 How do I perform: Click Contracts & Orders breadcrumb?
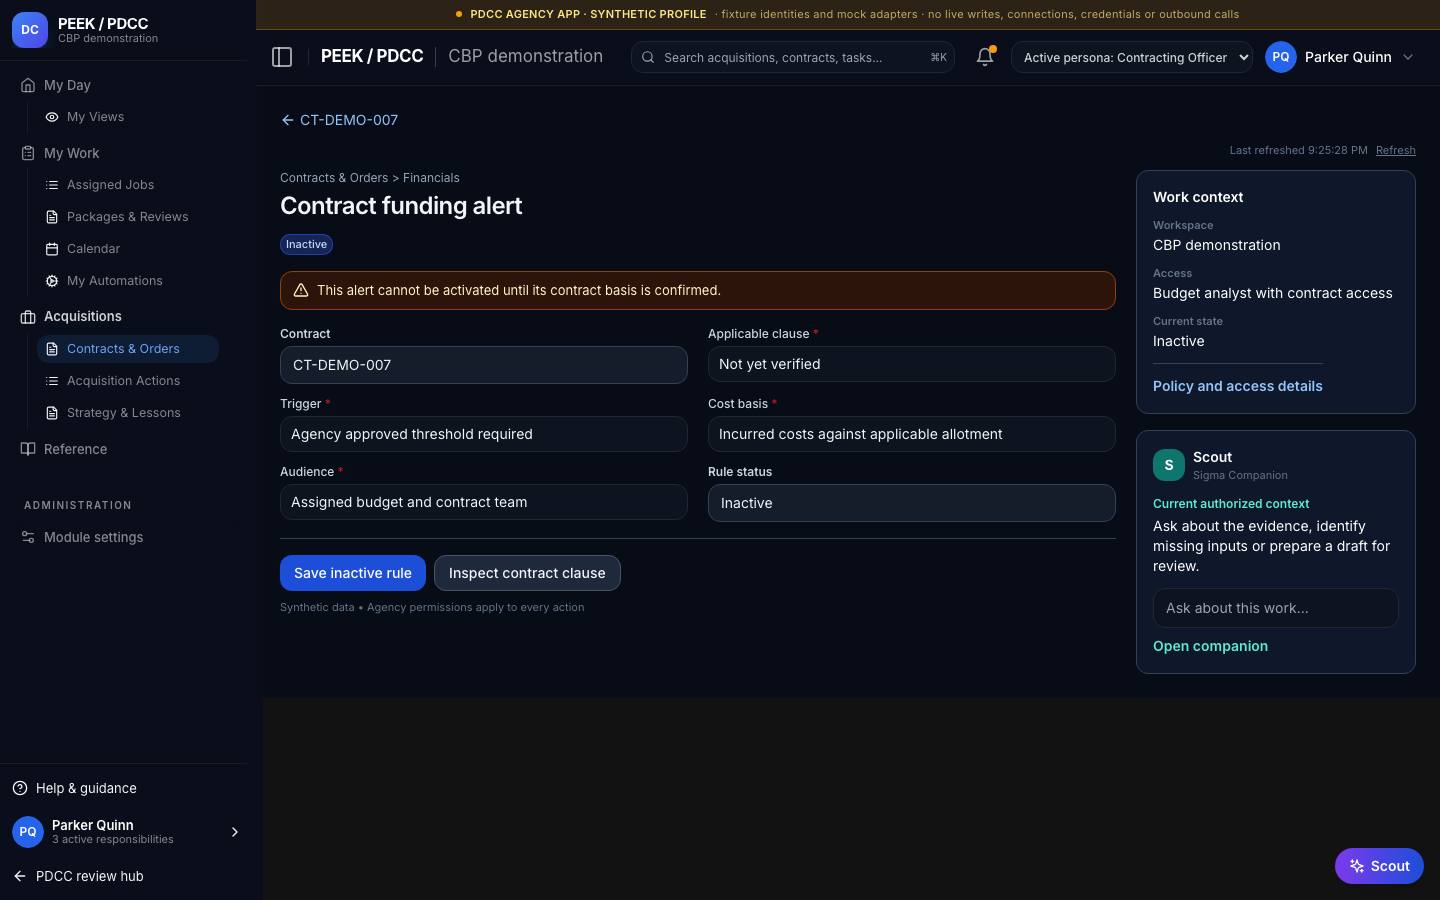pos(334,178)
